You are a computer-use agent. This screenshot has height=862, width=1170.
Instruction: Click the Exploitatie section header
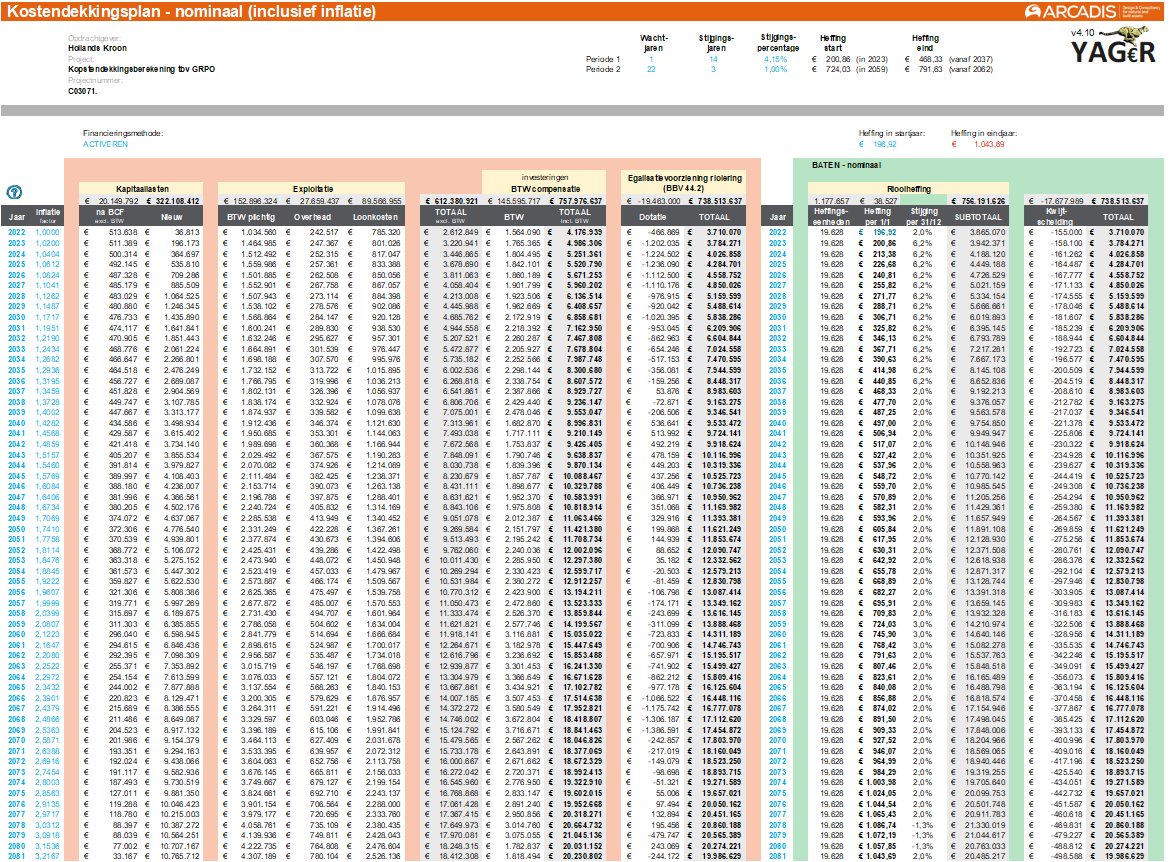(x=312, y=187)
